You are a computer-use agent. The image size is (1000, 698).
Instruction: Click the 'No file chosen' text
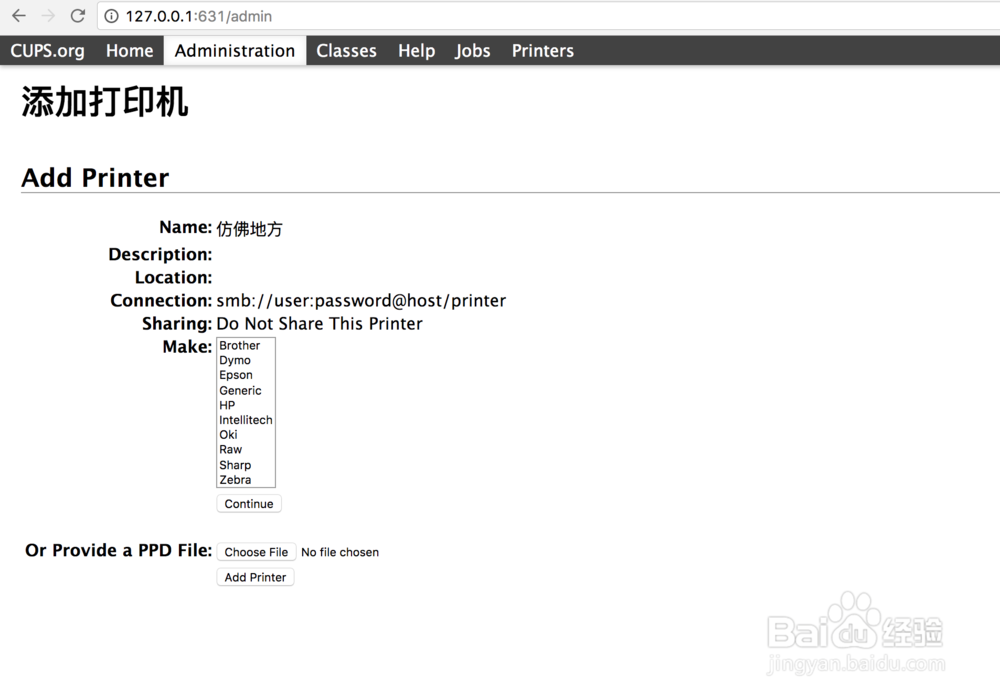(340, 552)
